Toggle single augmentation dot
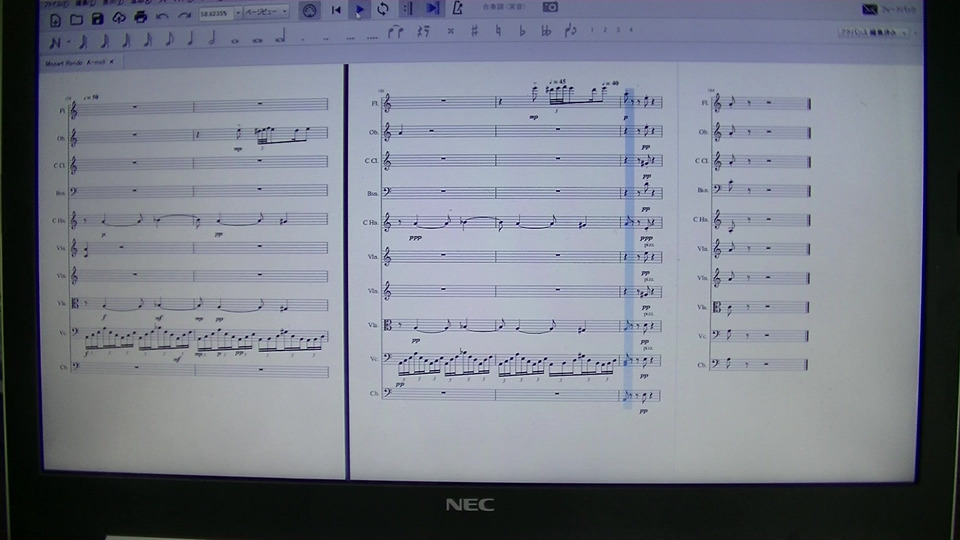 [302, 39]
